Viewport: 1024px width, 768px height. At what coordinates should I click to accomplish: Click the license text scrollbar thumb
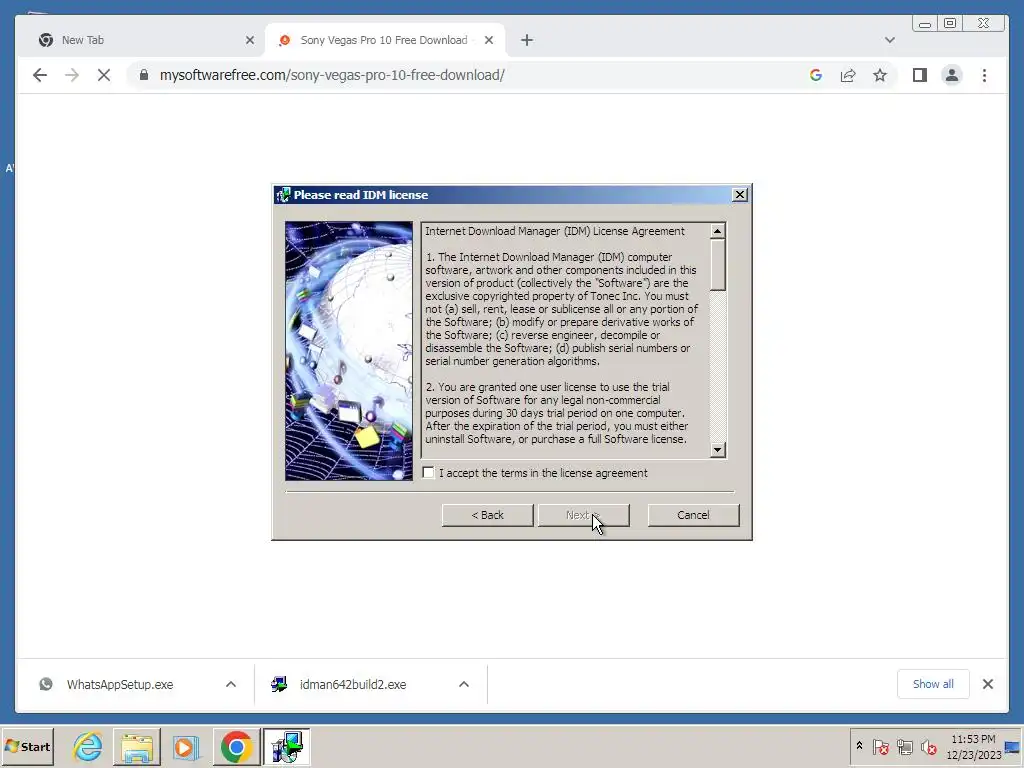pyautogui.click(x=718, y=264)
